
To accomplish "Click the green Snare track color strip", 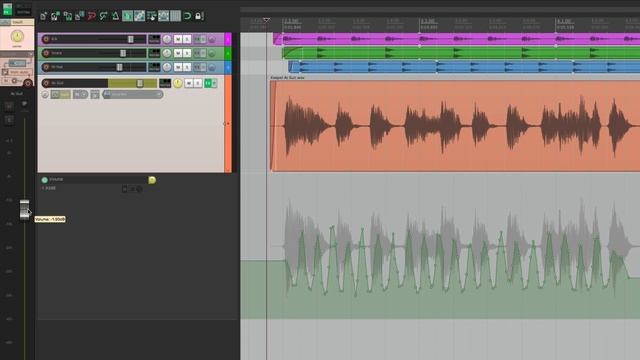I will [228, 53].
